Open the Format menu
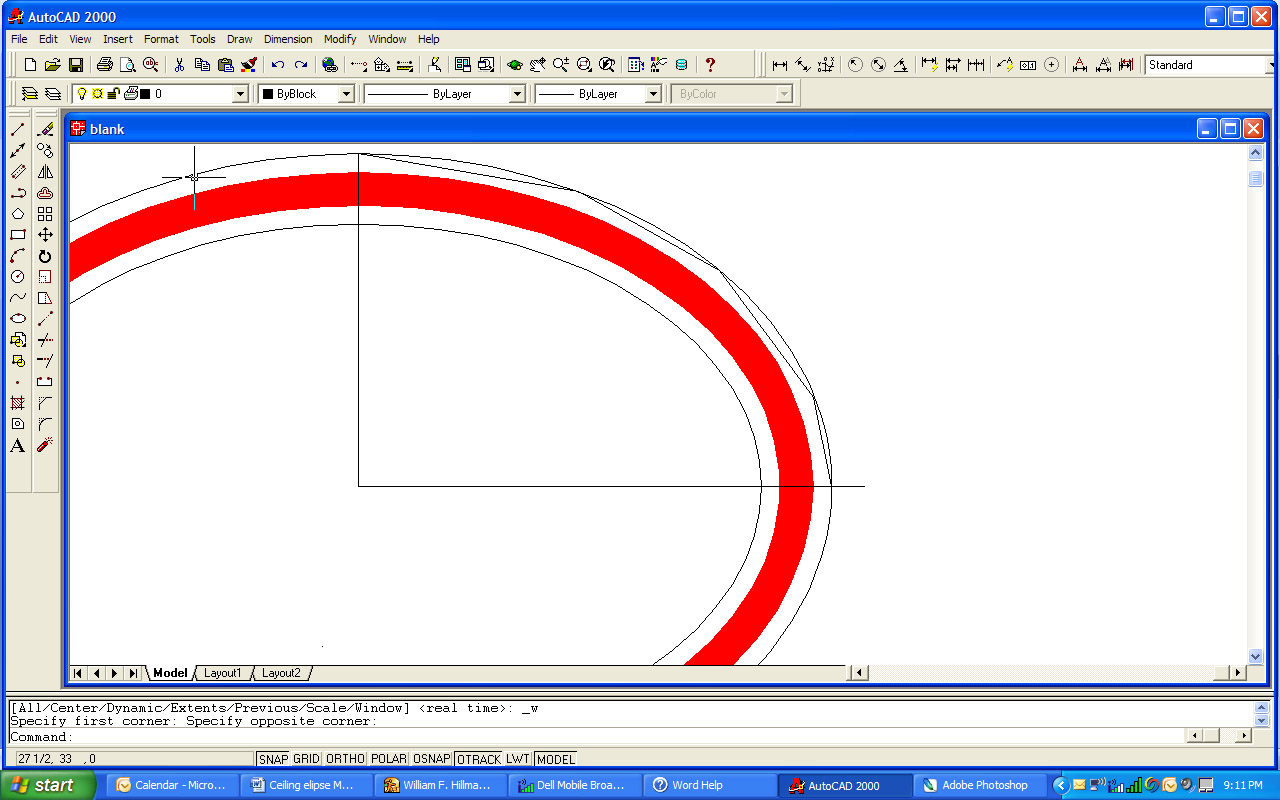Viewport: 1280px width, 800px height. pyautogui.click(x=161, y=39)
